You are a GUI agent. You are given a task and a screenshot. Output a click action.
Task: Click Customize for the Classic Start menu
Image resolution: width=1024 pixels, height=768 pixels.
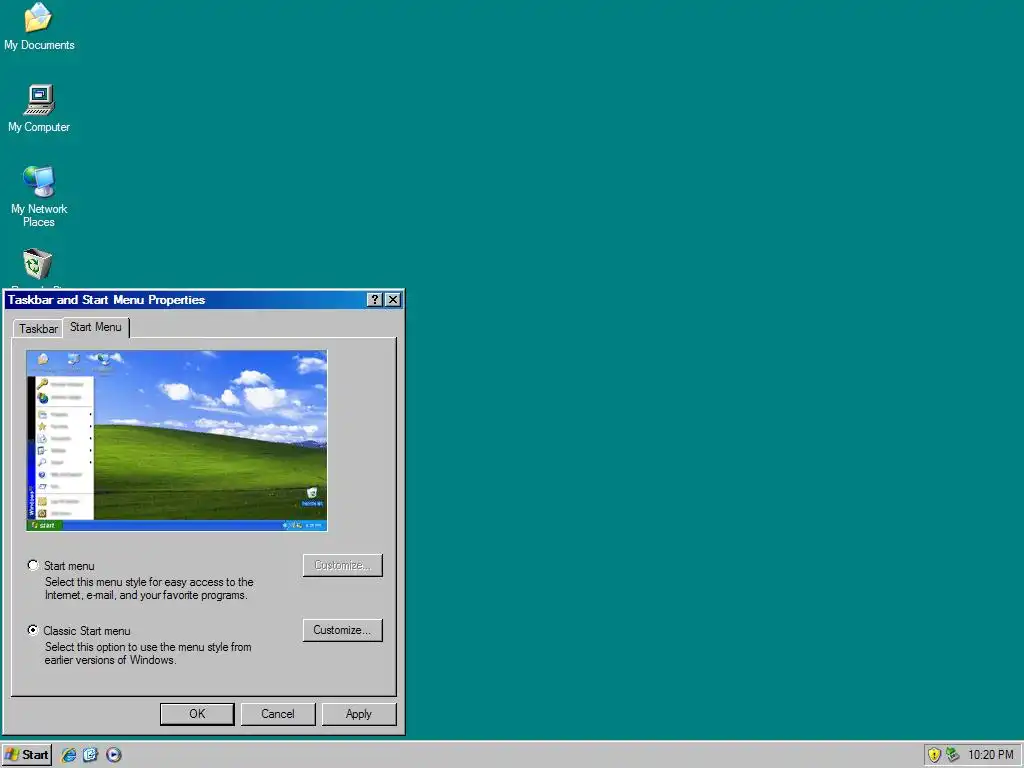point(342,630)
